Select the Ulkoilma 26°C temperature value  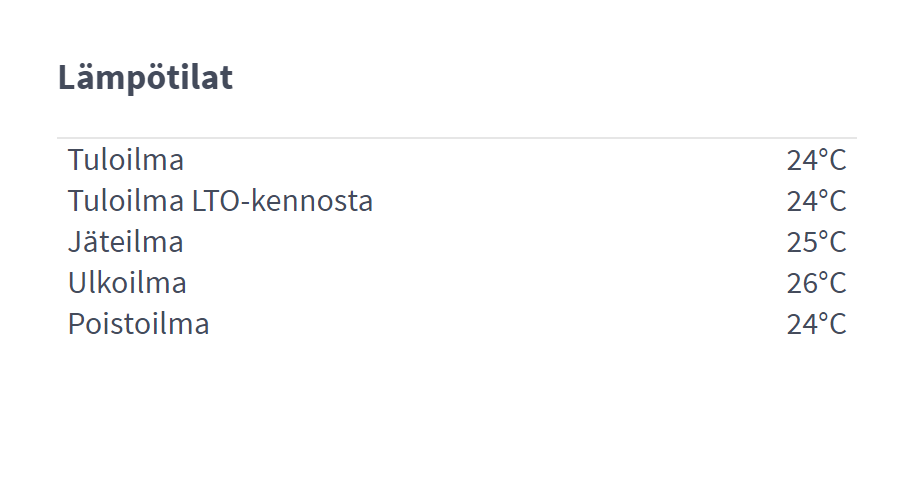pyautogui.click(x=816, y=283)
